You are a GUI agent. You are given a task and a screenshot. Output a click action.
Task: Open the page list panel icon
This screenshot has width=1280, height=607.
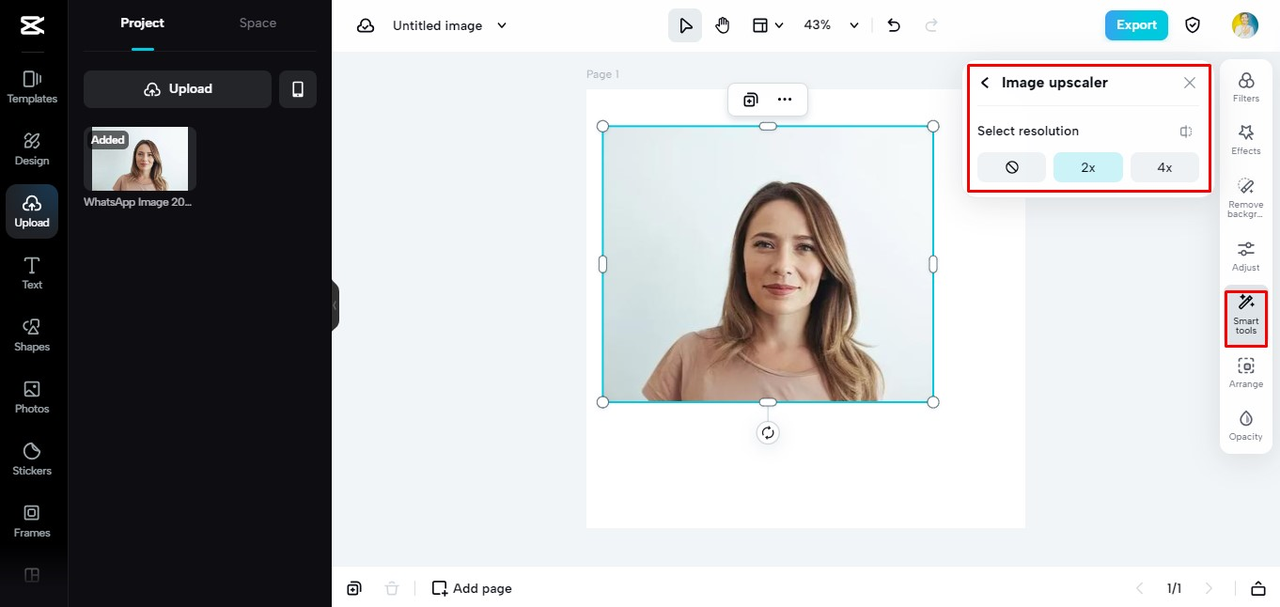(x=1258, y=589)
